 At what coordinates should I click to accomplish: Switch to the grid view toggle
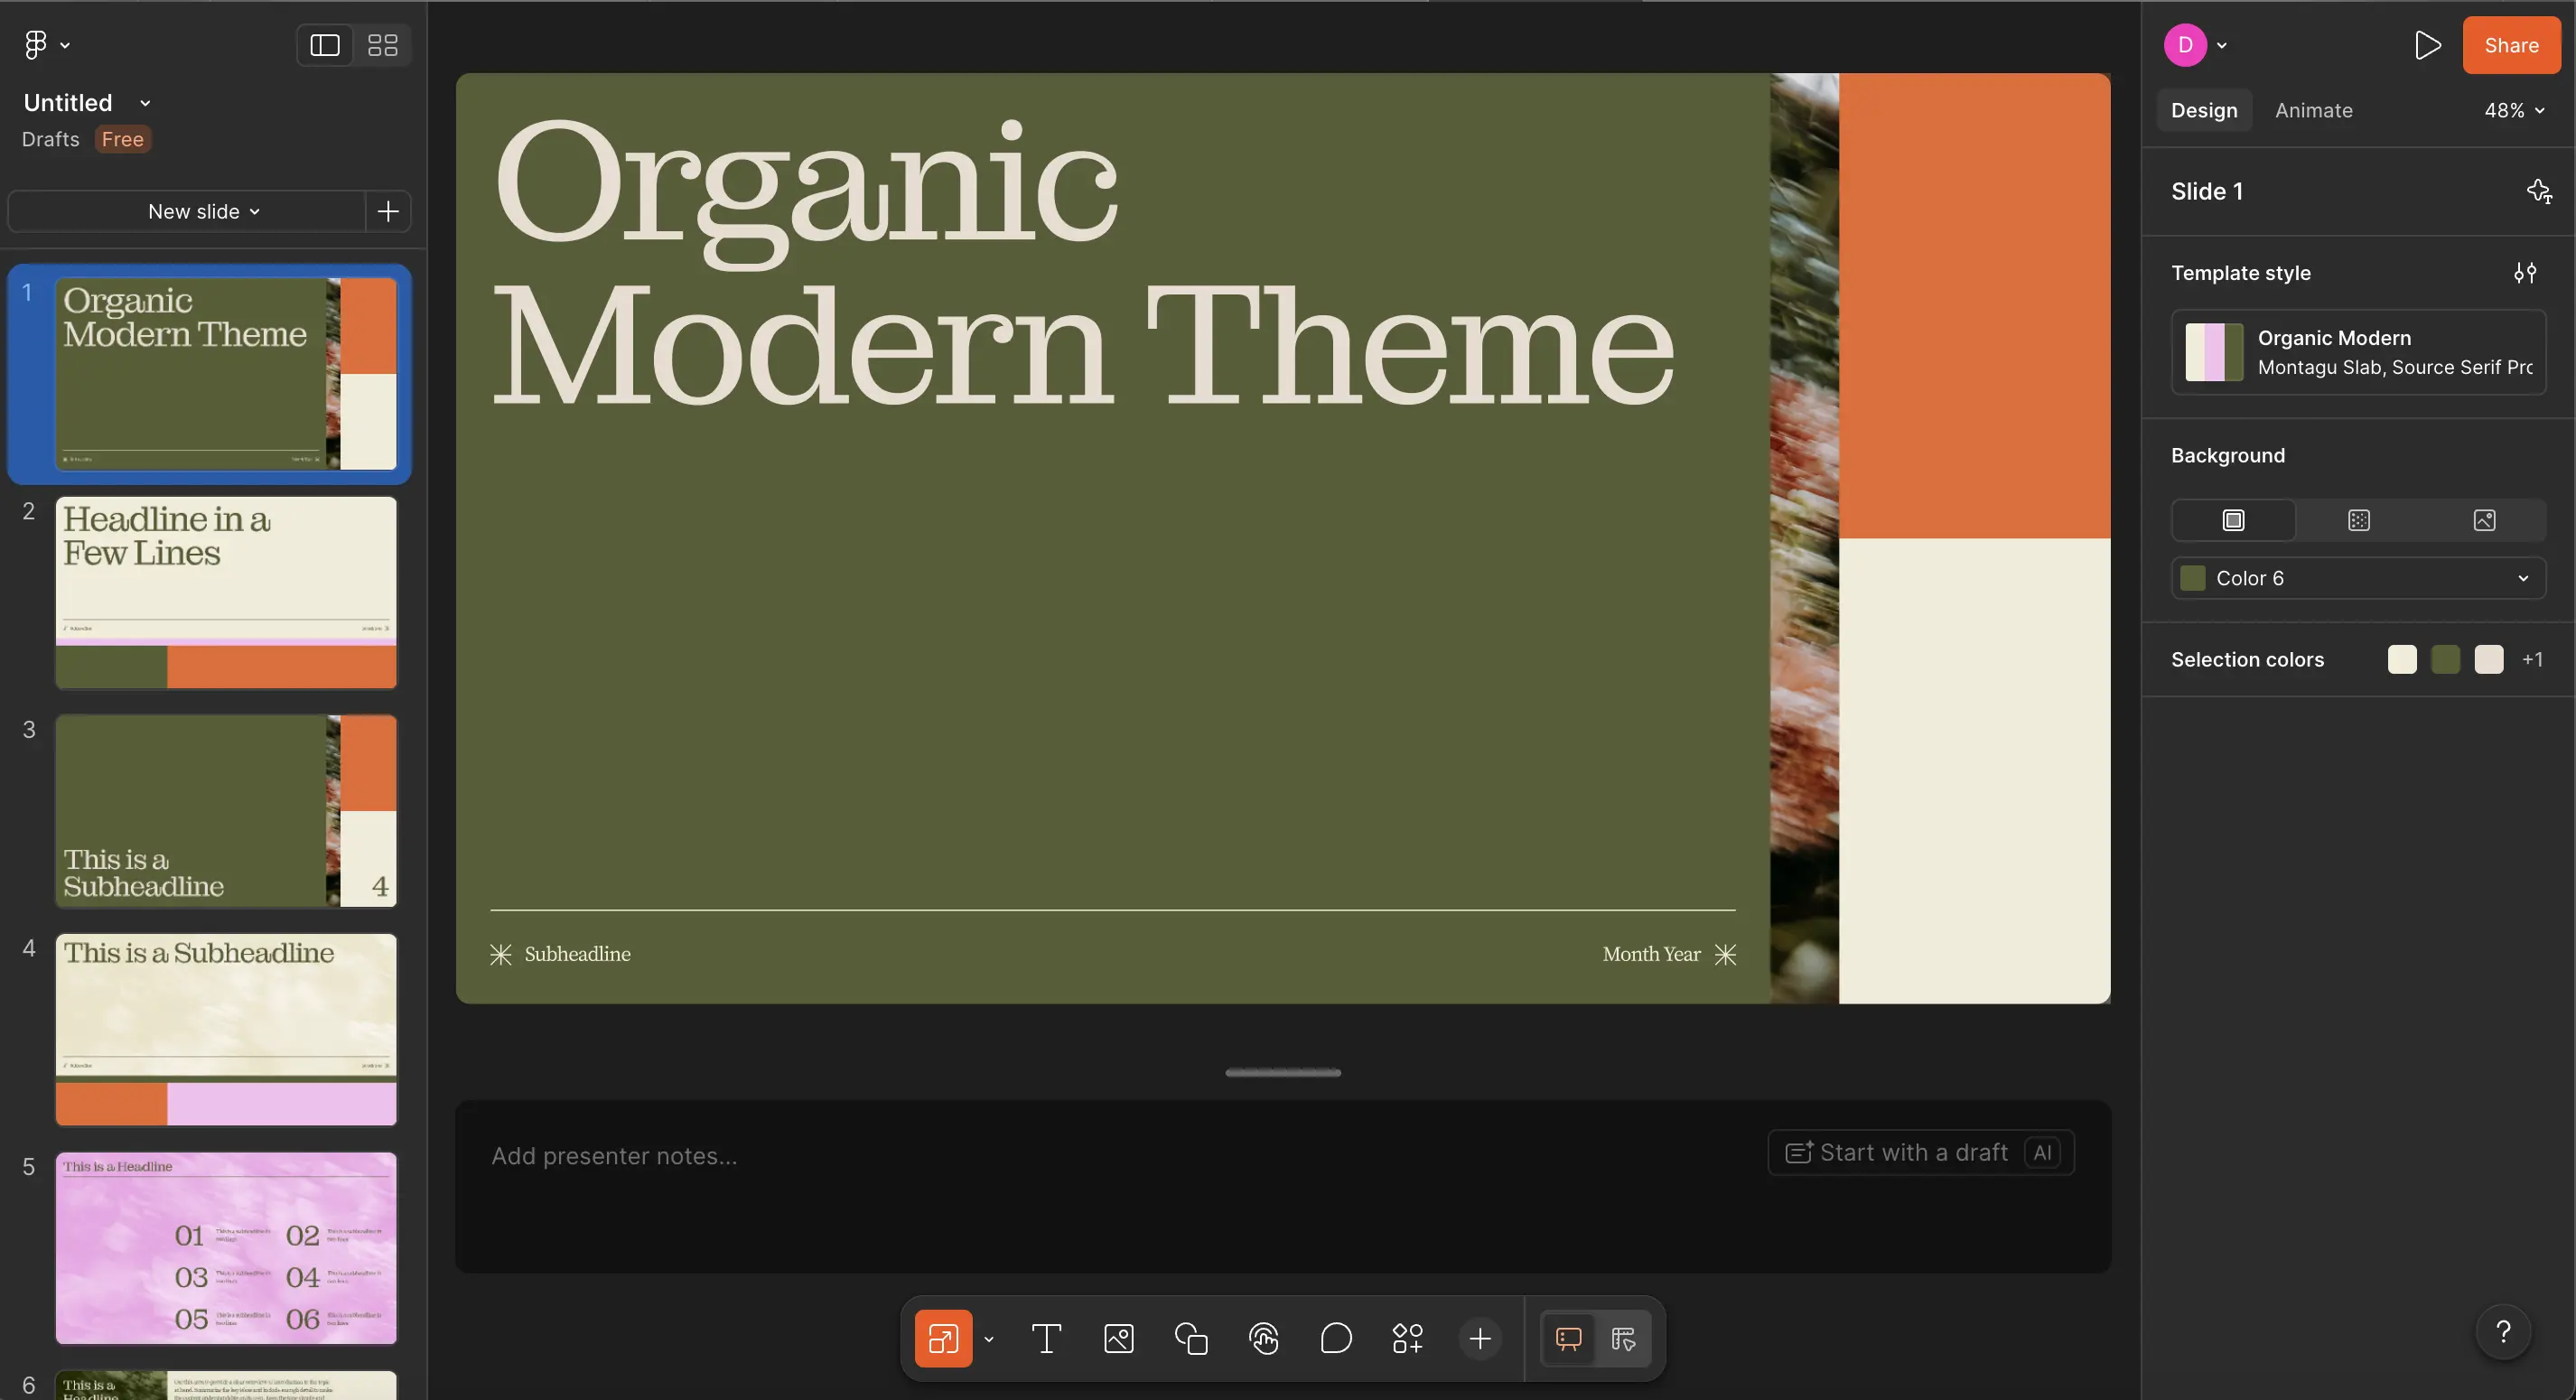click(383, 45)
